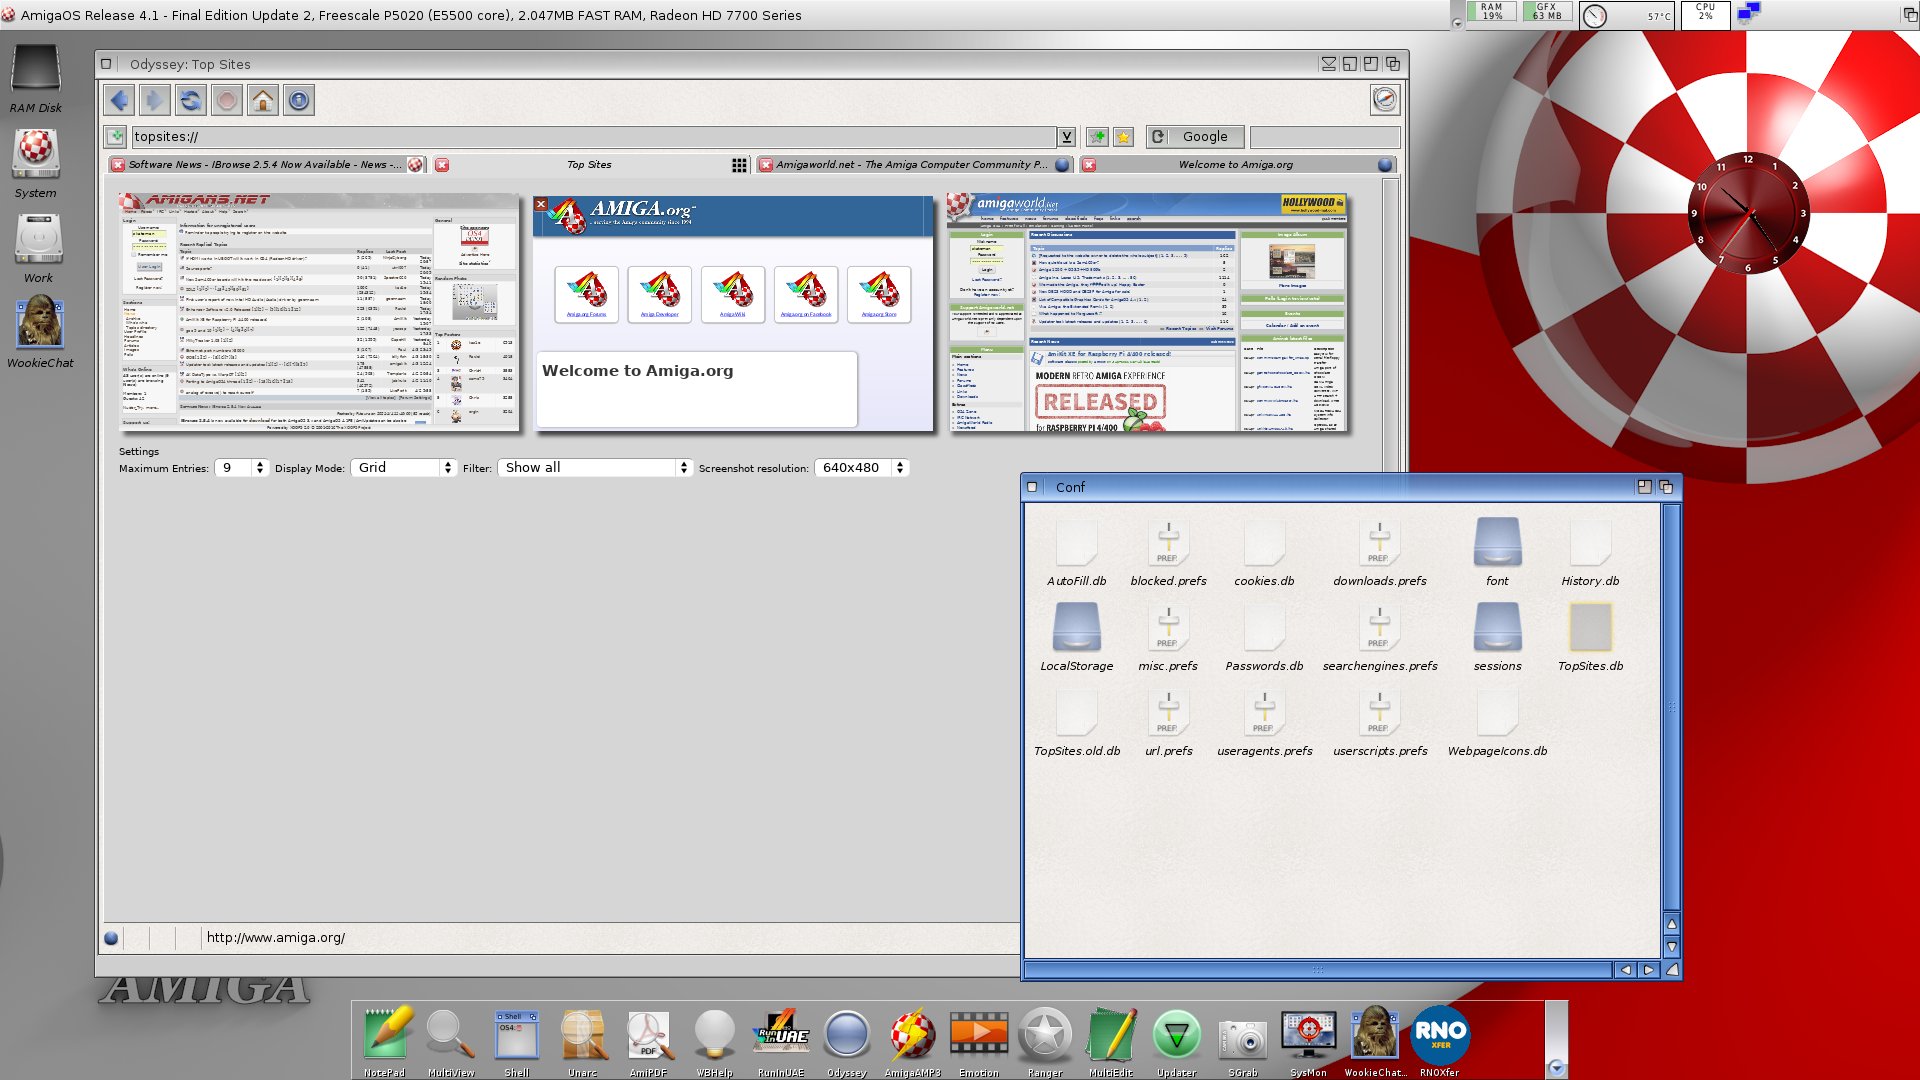Select blocked.prefs in Conf window
Screen dimensions: 1920x1080
[x=1168, y=553]
